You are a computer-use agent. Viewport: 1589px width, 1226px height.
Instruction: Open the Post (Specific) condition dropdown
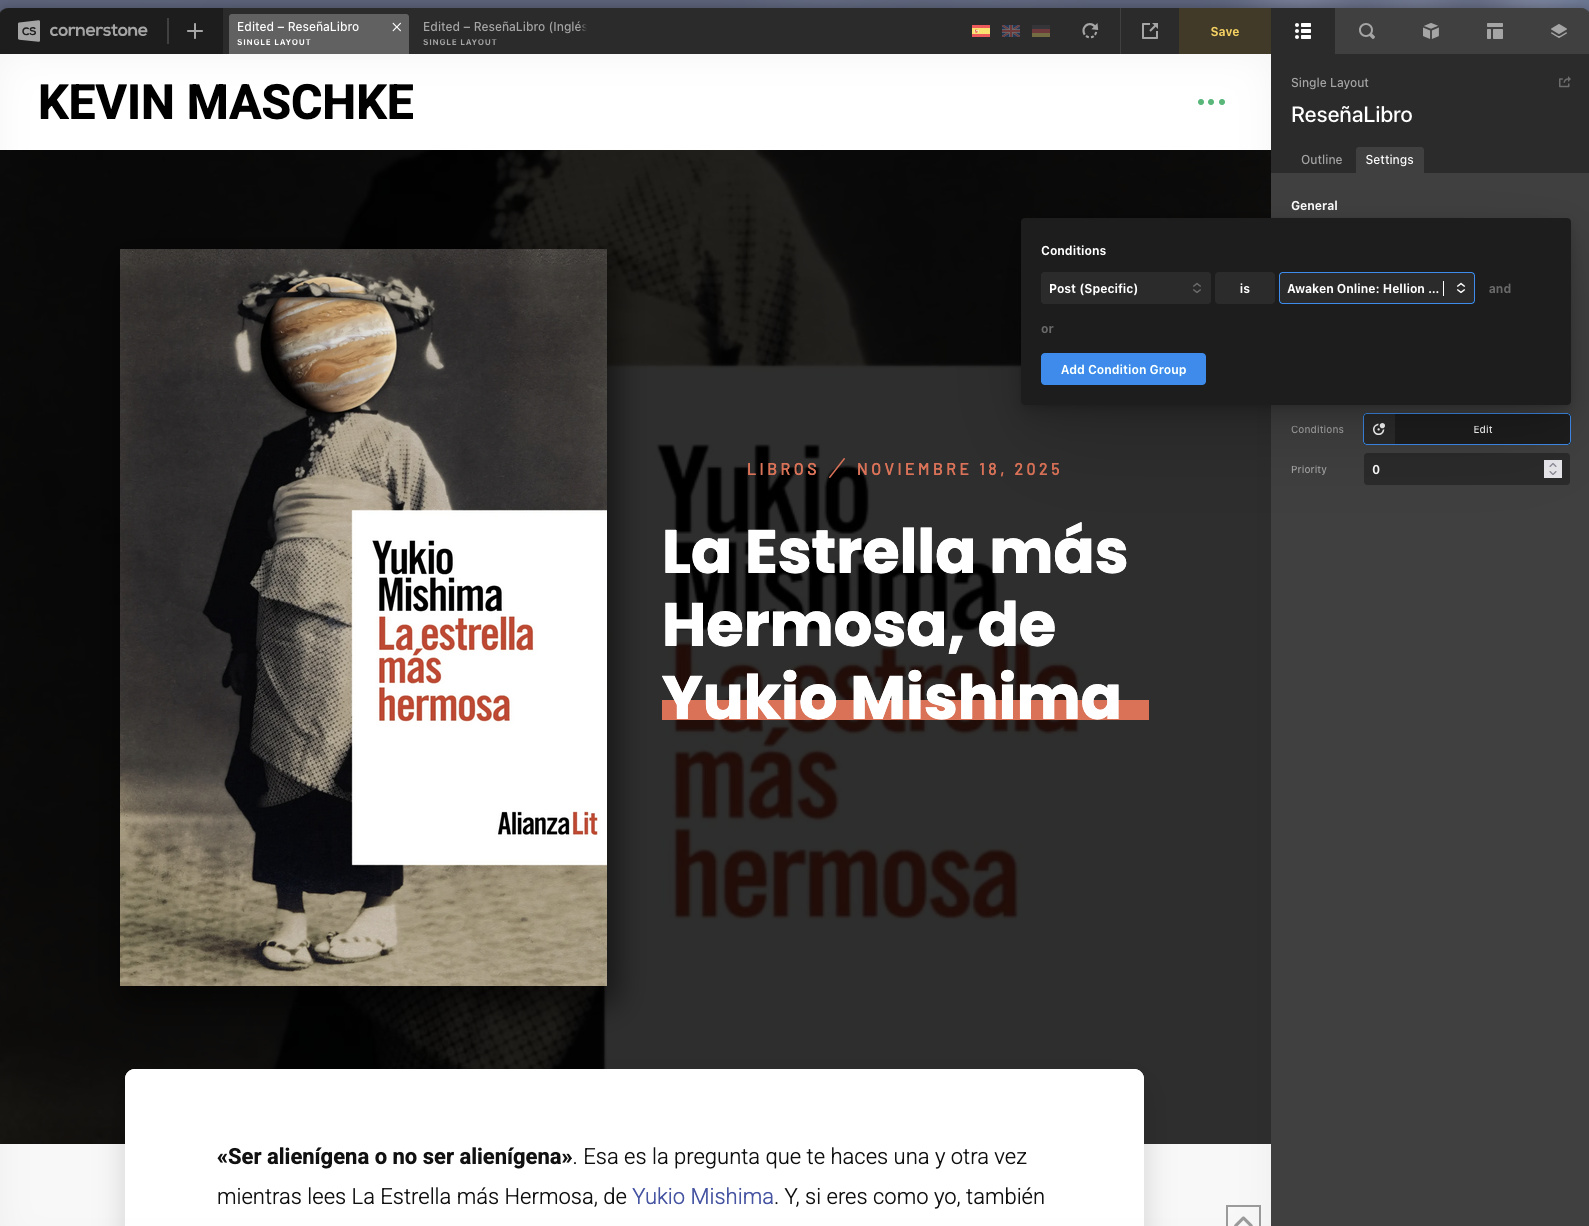pyautogui.click(x=1125, y=288)
